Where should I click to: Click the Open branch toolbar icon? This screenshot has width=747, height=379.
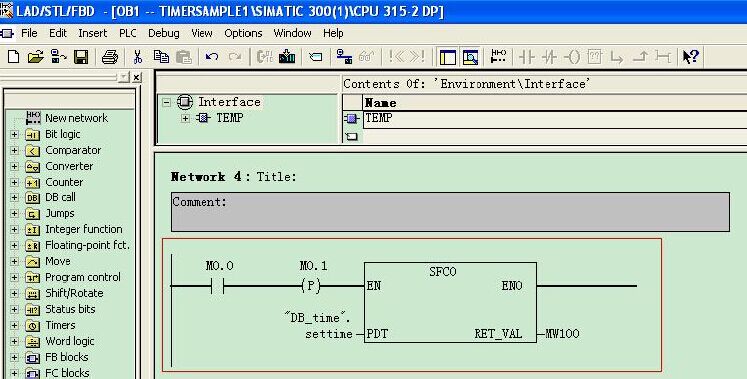[617, 58]
